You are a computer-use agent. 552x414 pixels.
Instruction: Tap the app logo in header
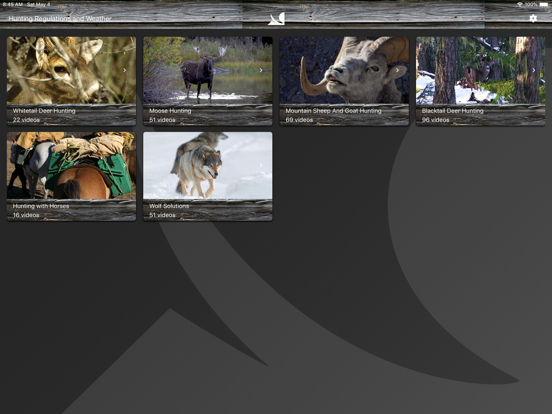click(x=276, y=18)
